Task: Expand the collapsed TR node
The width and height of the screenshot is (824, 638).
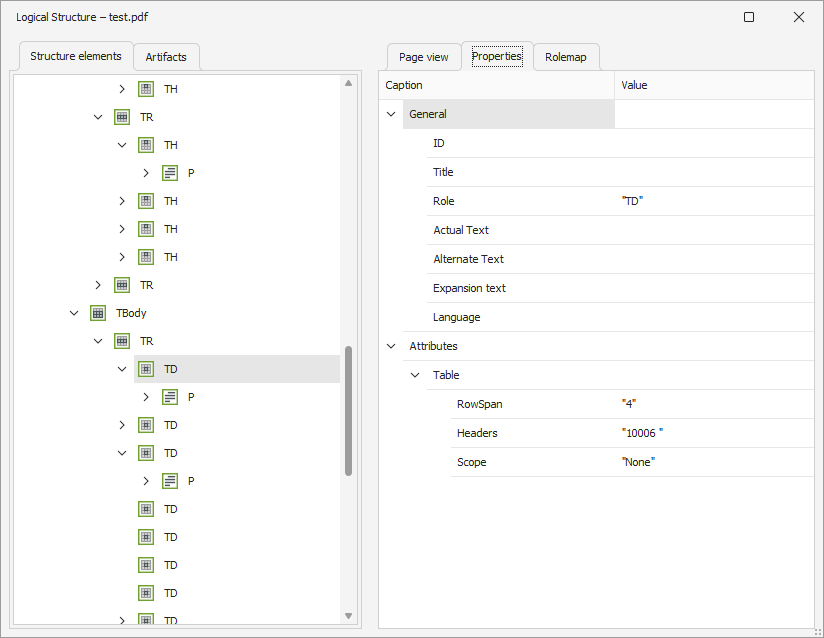Action: coord(98,285)
